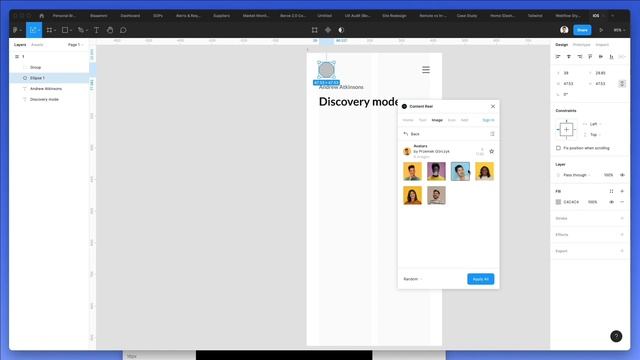Open the Page 1 dropdown
Screen dimensions: 640x360
coord(76,45)
